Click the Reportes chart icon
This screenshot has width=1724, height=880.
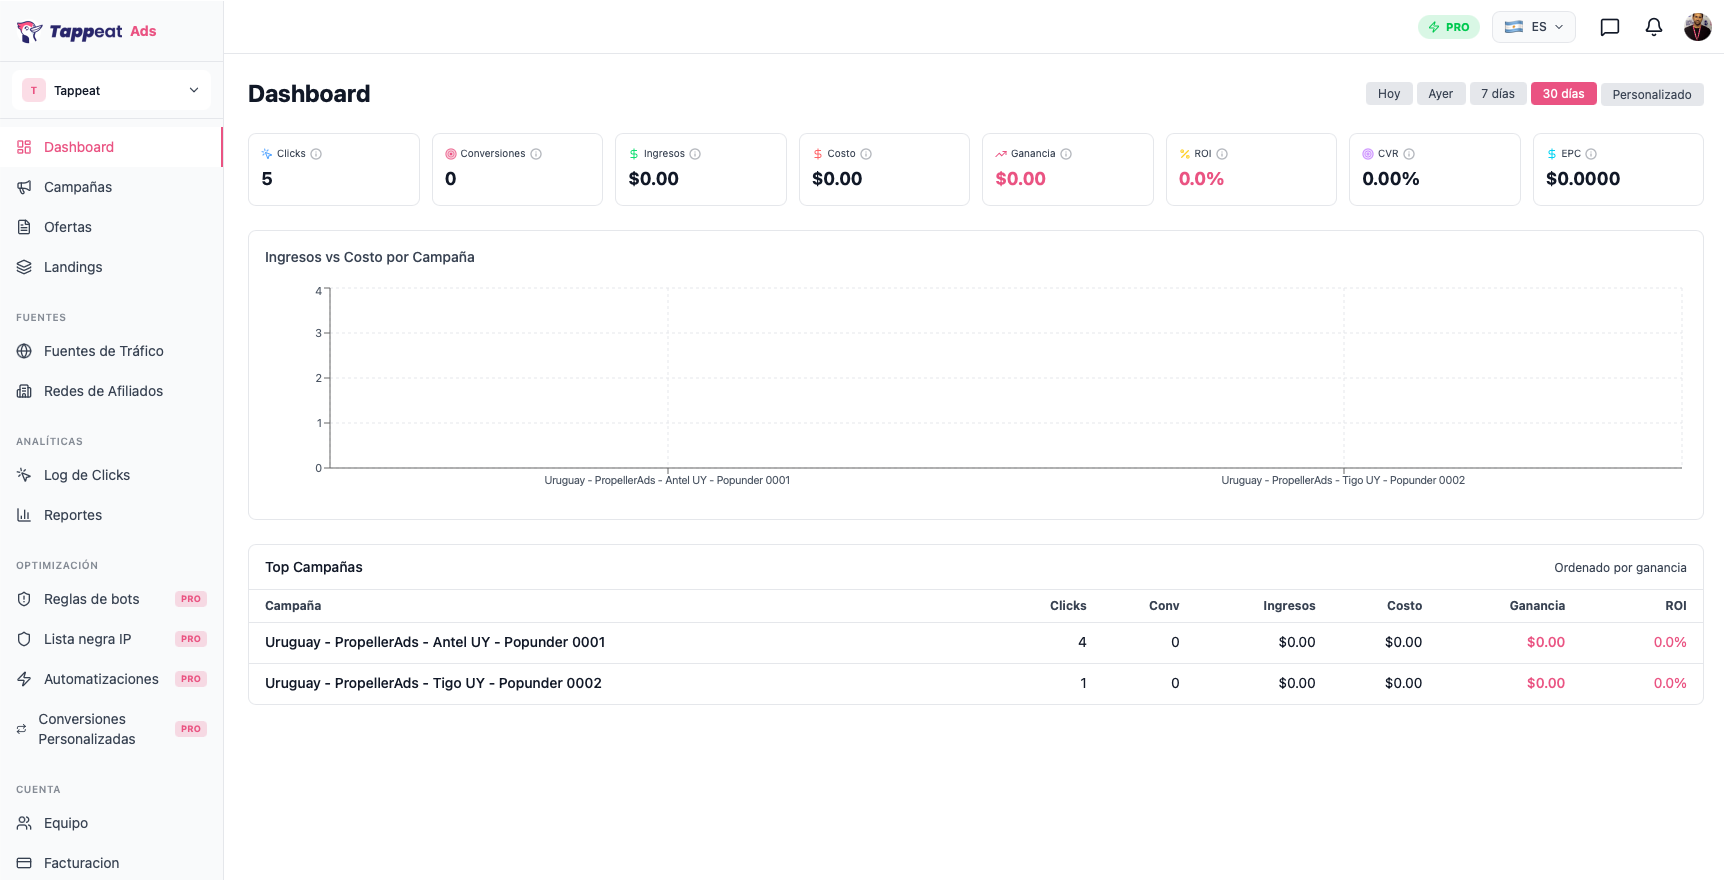click(x=24, y=515)
